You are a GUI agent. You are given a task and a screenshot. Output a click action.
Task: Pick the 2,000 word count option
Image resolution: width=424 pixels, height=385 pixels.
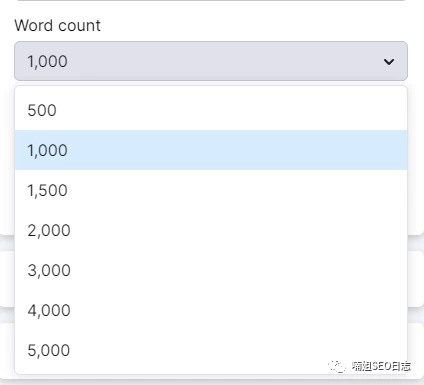[x=211, y=230]
